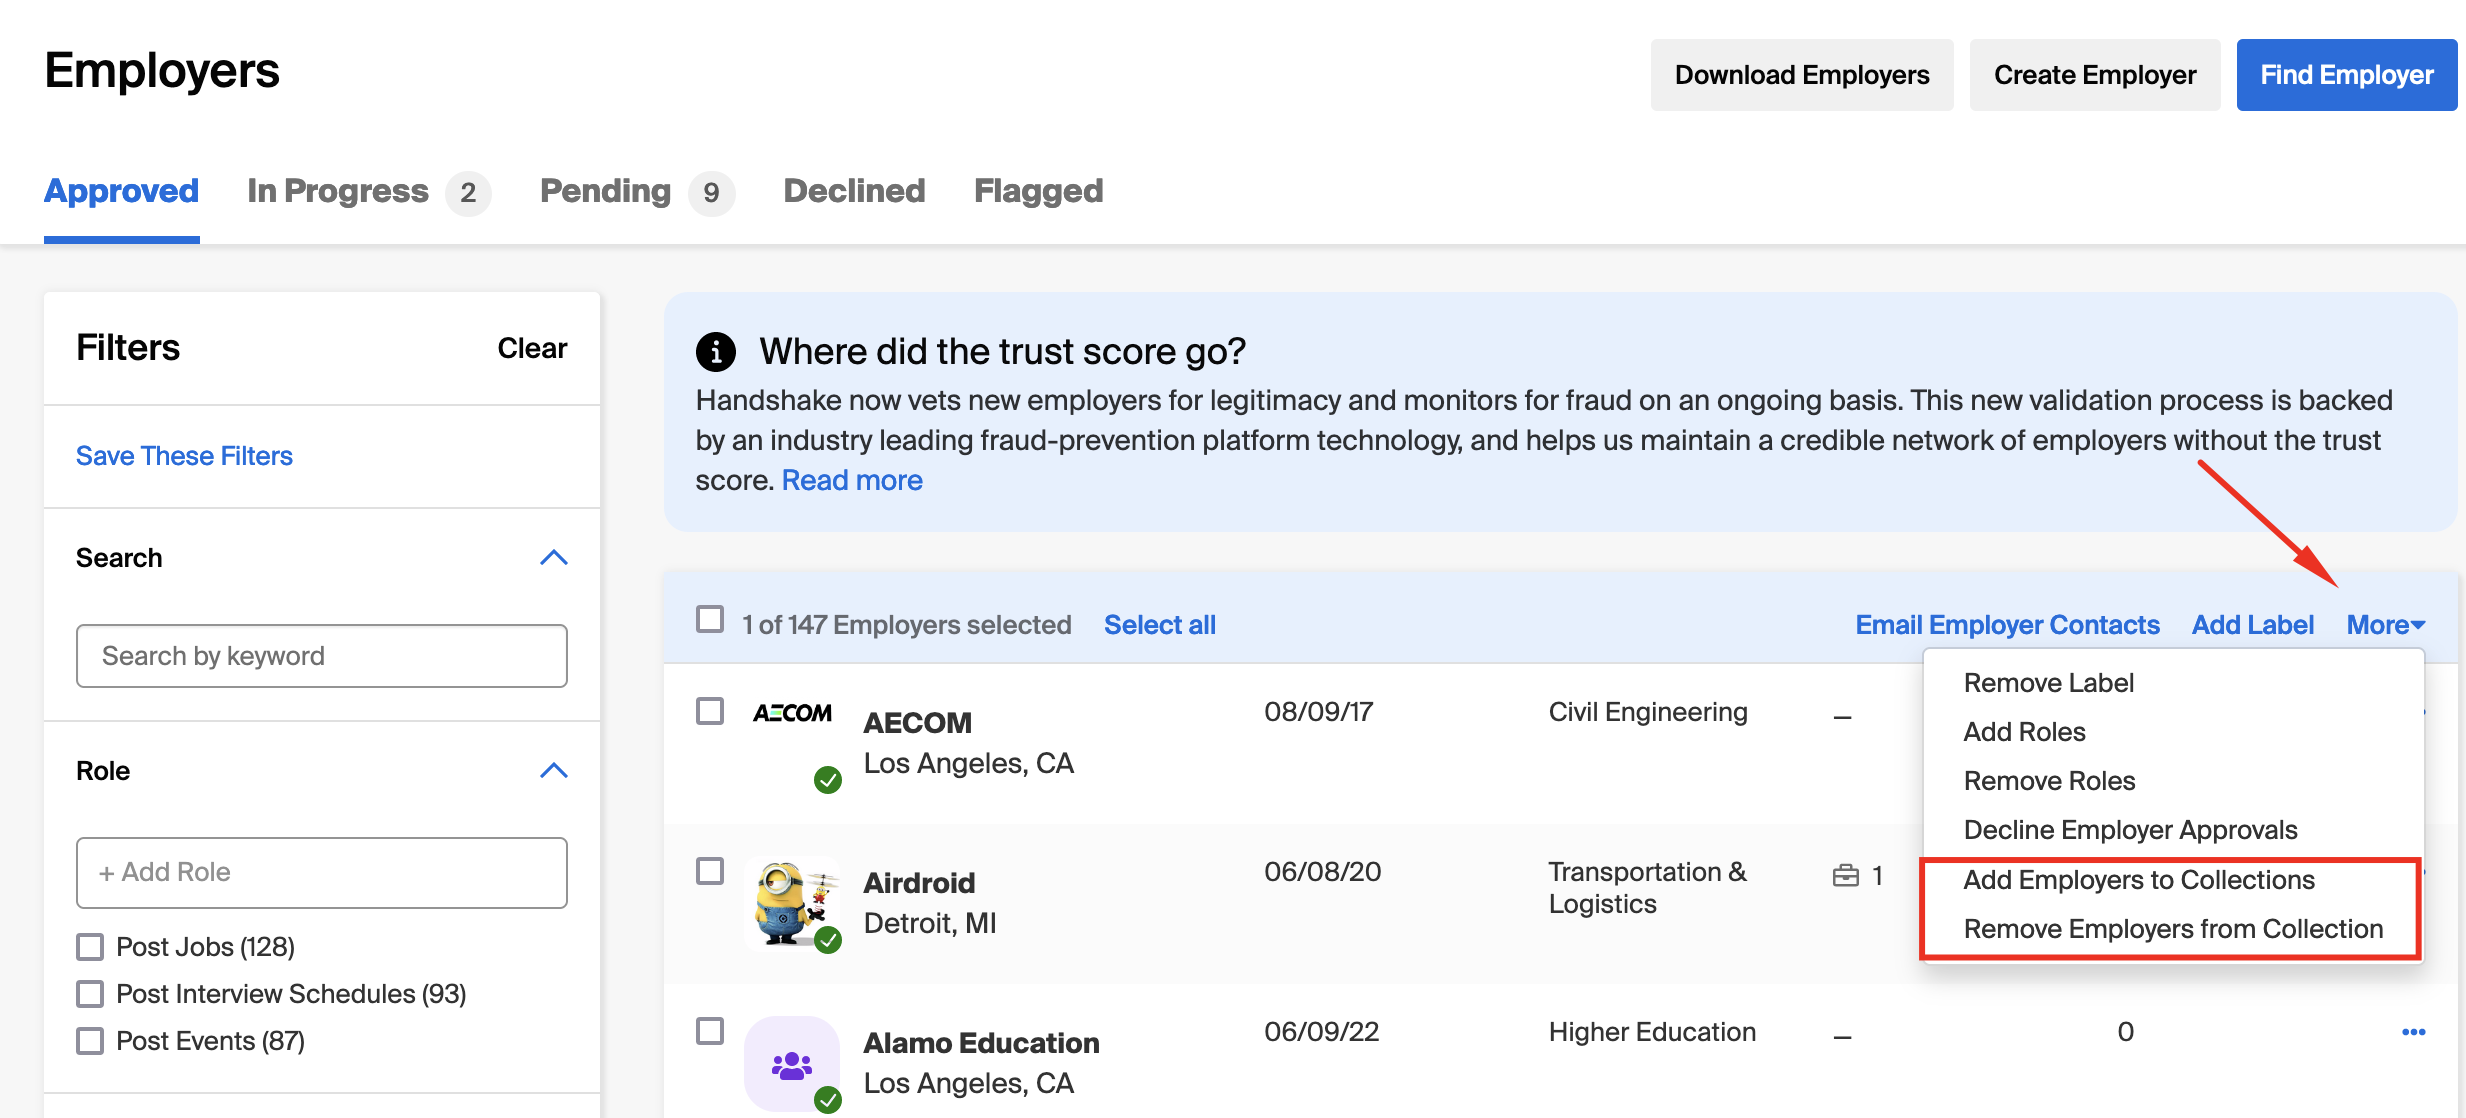Image resolution: width=2466 pixels, height=1118 pixels.
Task: Choose Decline Employer Approvals menu item
Action: click(2130, 830)
